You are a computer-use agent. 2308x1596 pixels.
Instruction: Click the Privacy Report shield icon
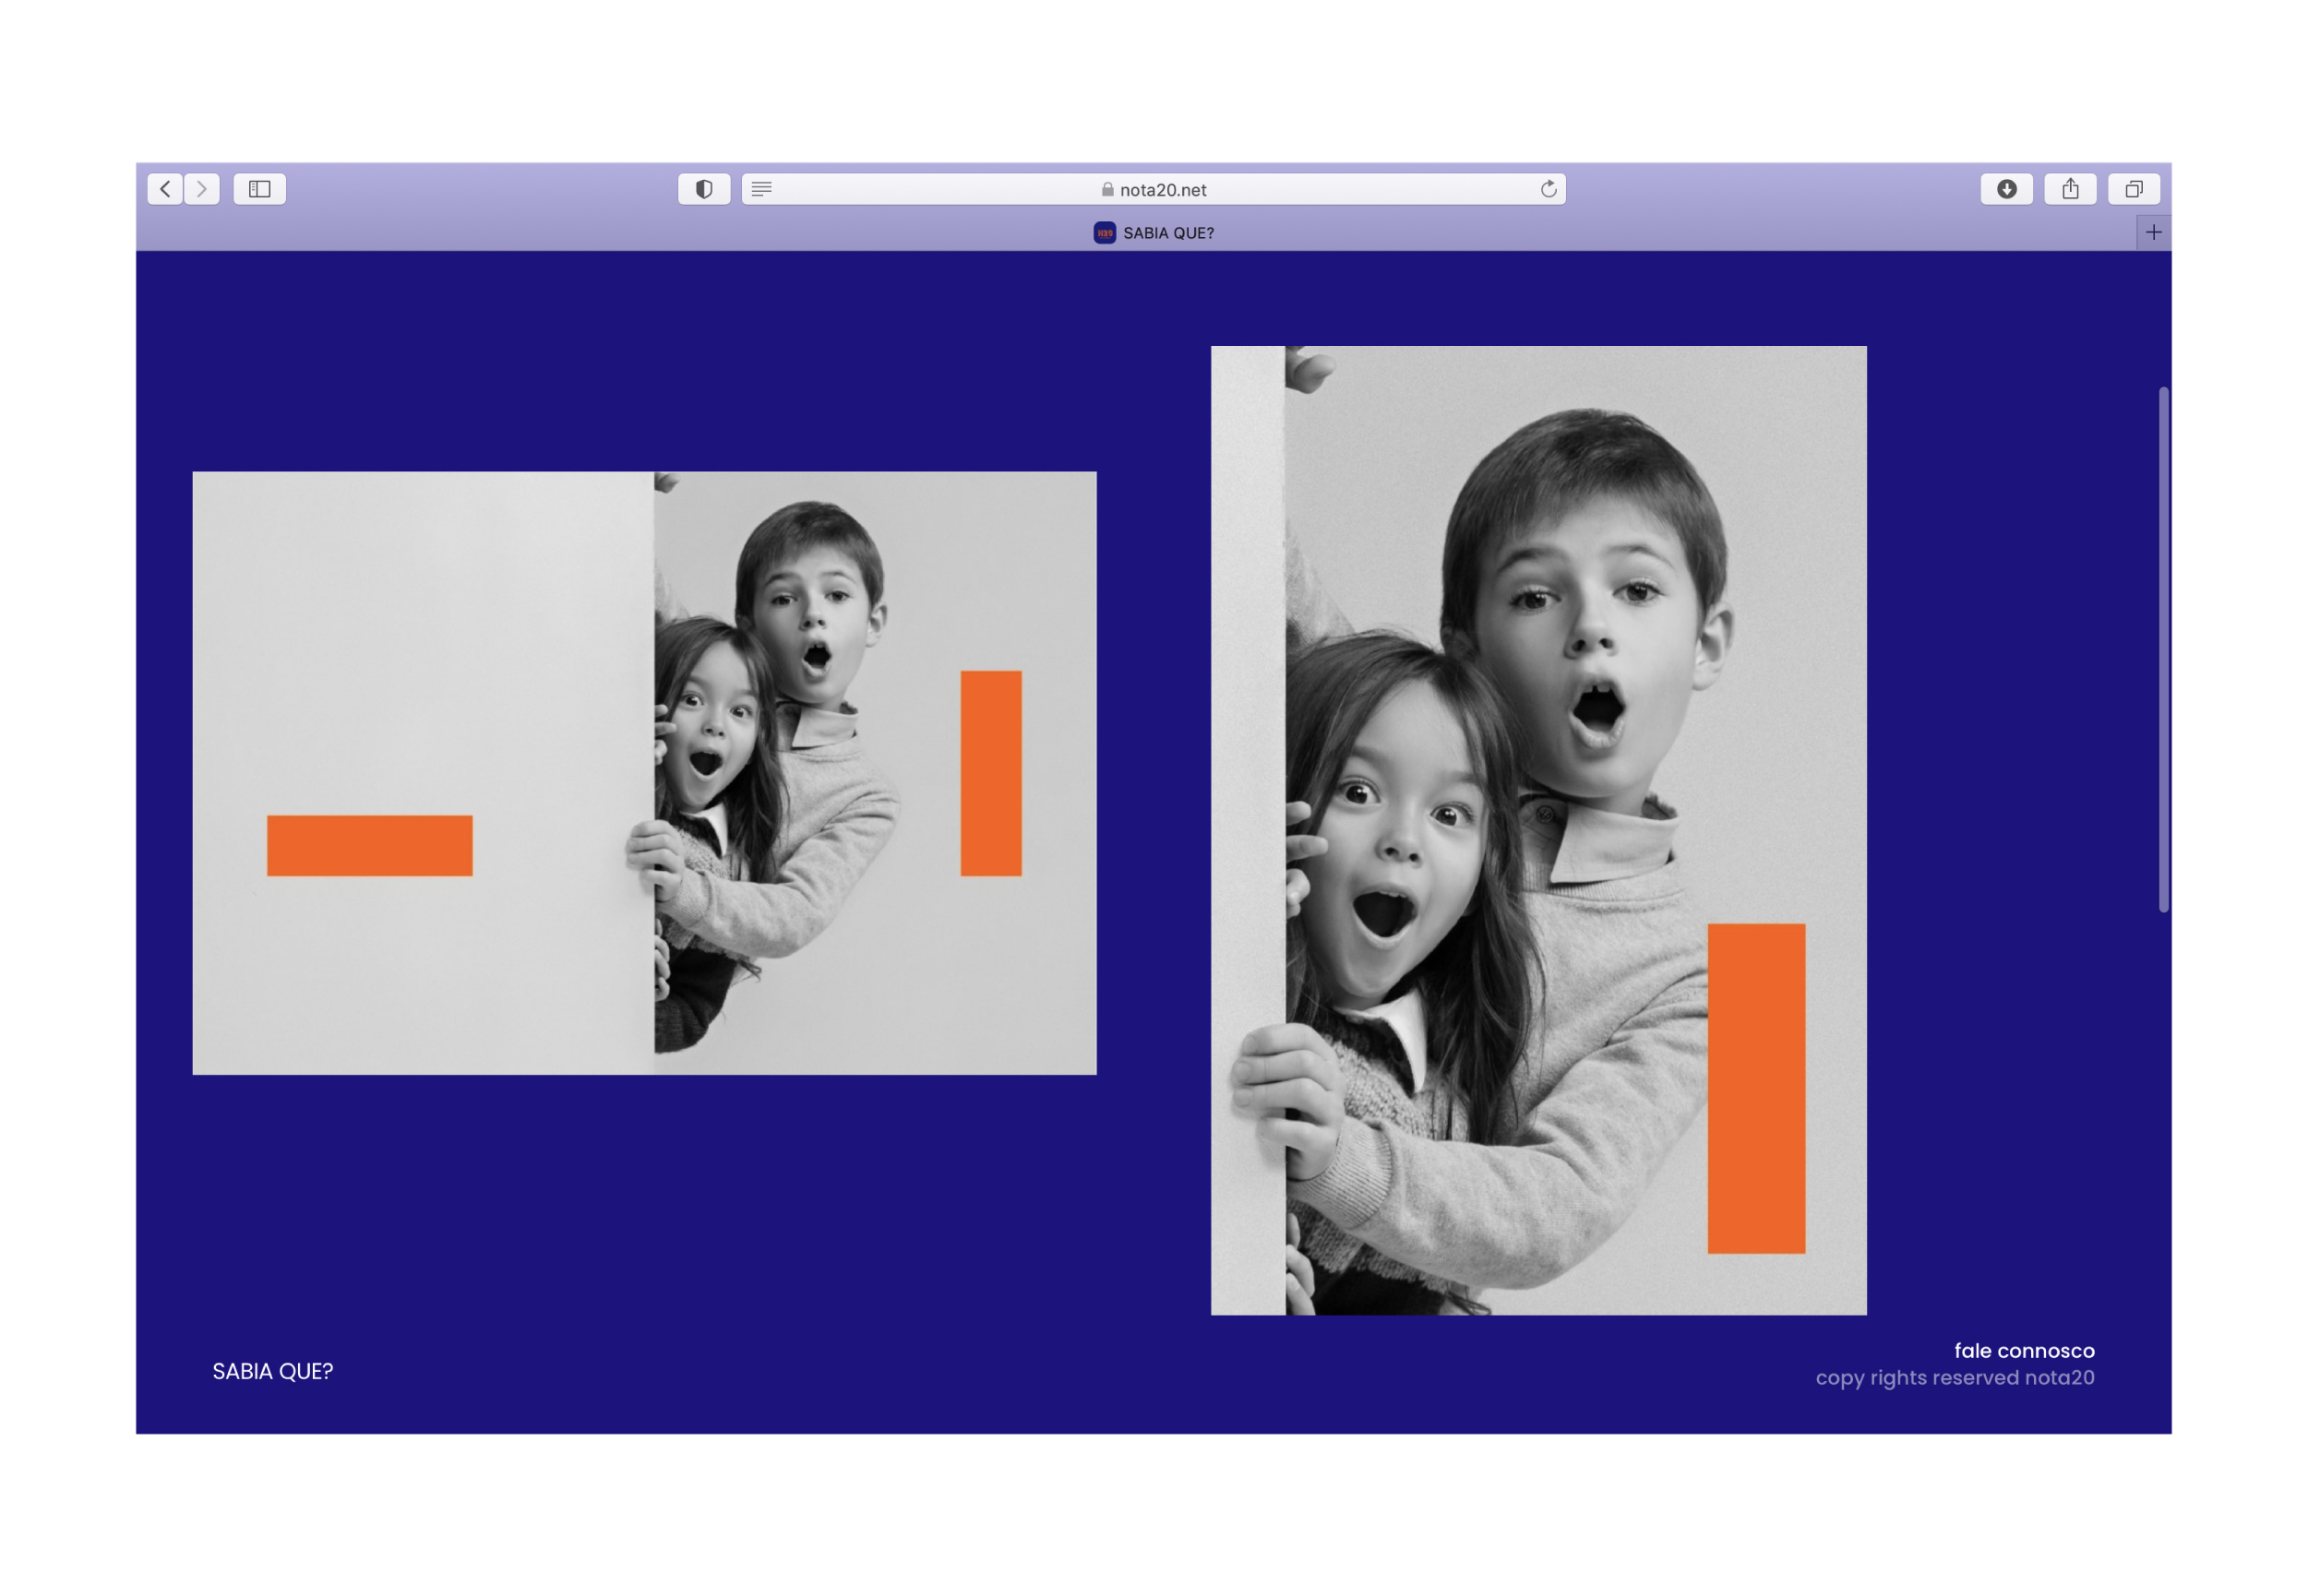click(x=704, y=189)
